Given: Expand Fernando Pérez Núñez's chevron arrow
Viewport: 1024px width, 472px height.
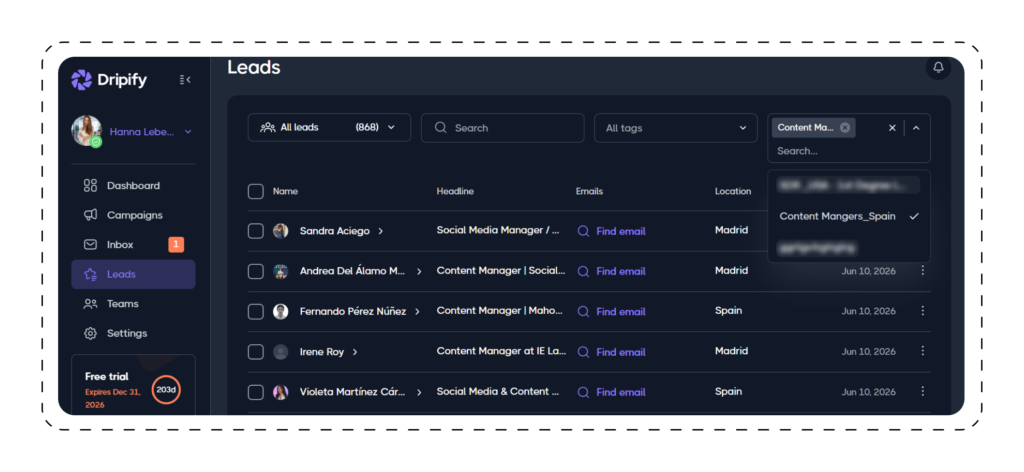Looking at the screenshot, I should 417,311.
